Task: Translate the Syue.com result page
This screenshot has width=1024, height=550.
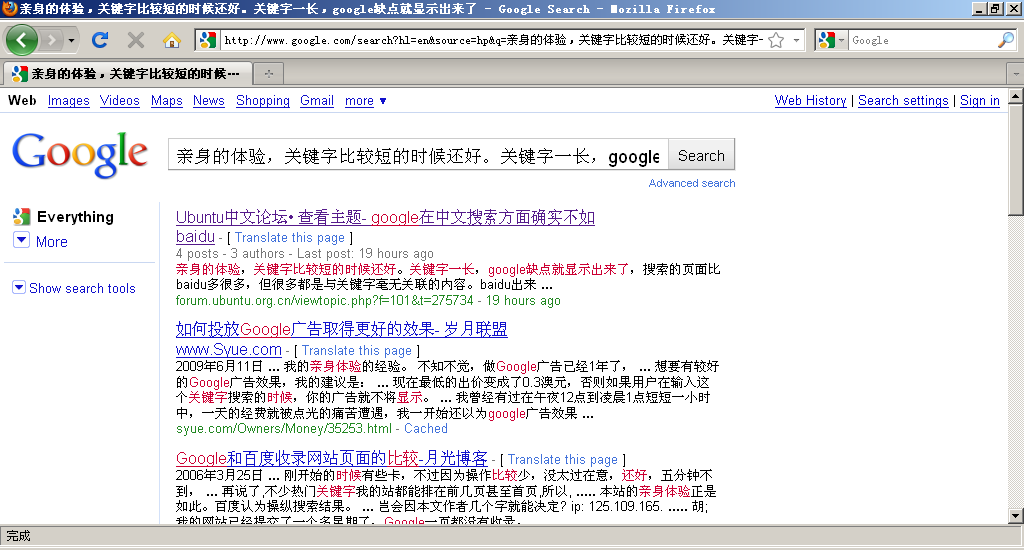Action: [x=357, y=351]
